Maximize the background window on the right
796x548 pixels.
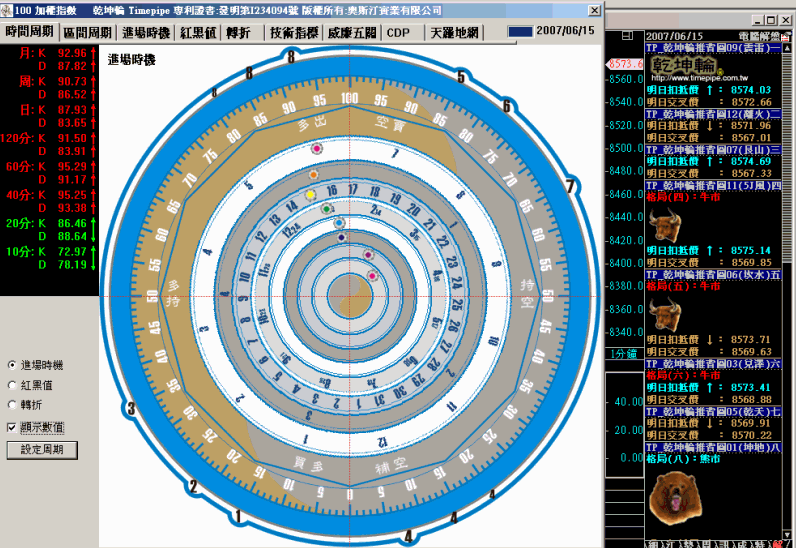772,20
